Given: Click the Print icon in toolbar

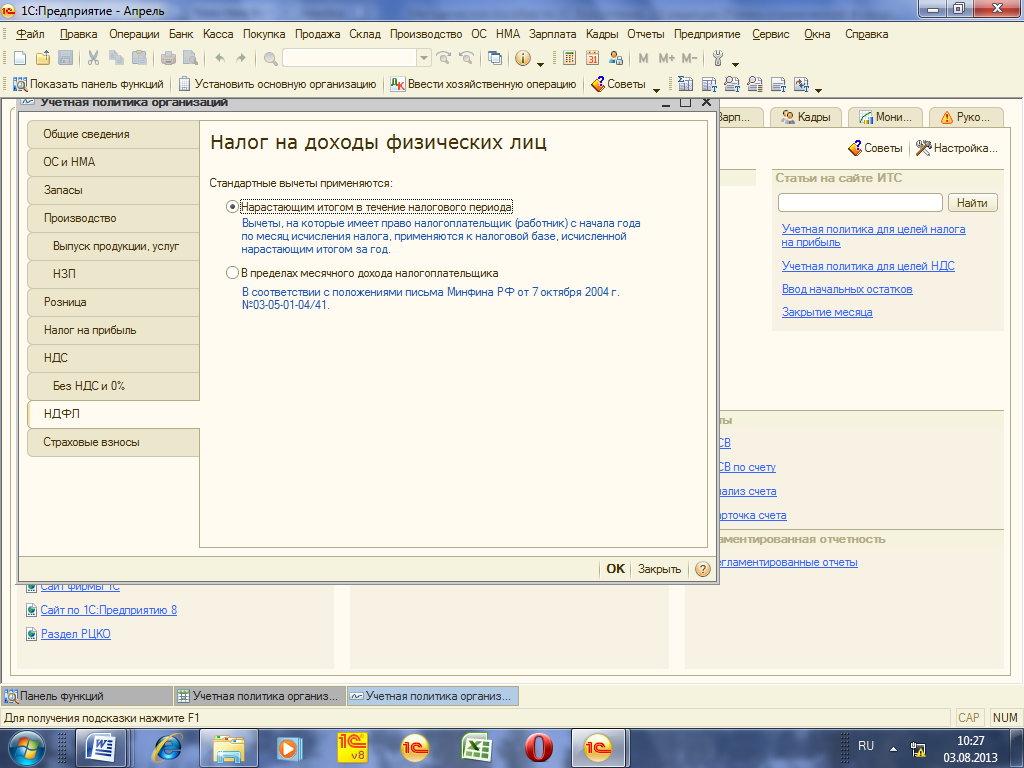Looking at the screenshot, I should point(168,58).
